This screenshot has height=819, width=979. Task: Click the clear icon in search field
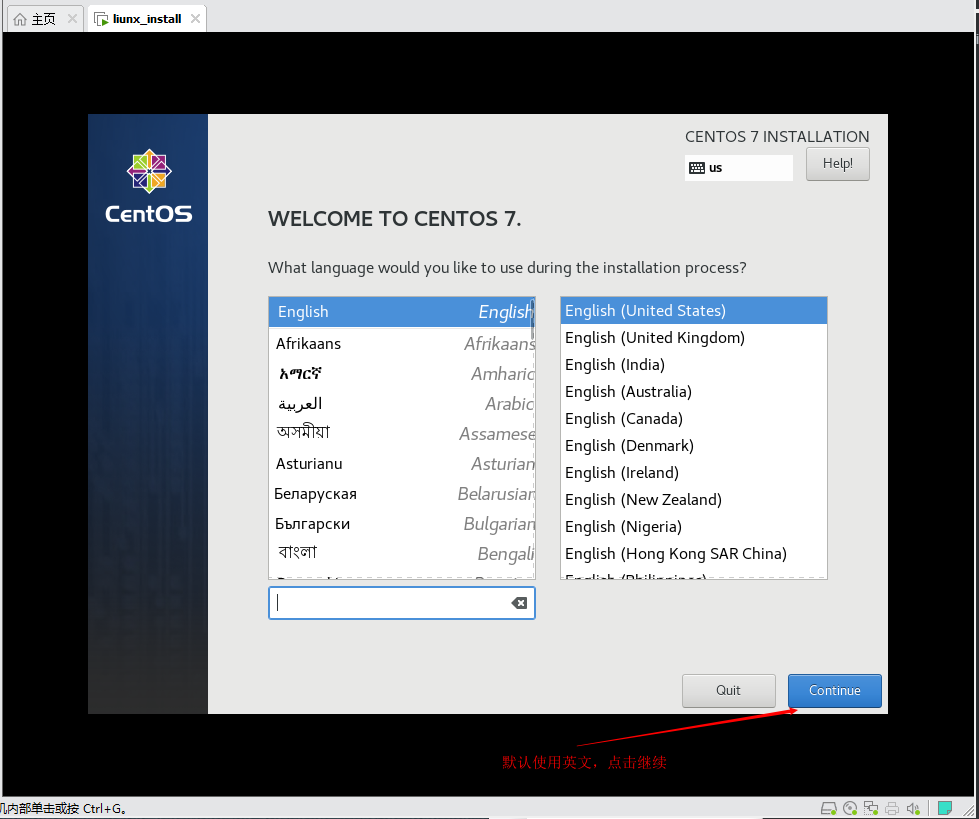point(519,603)
